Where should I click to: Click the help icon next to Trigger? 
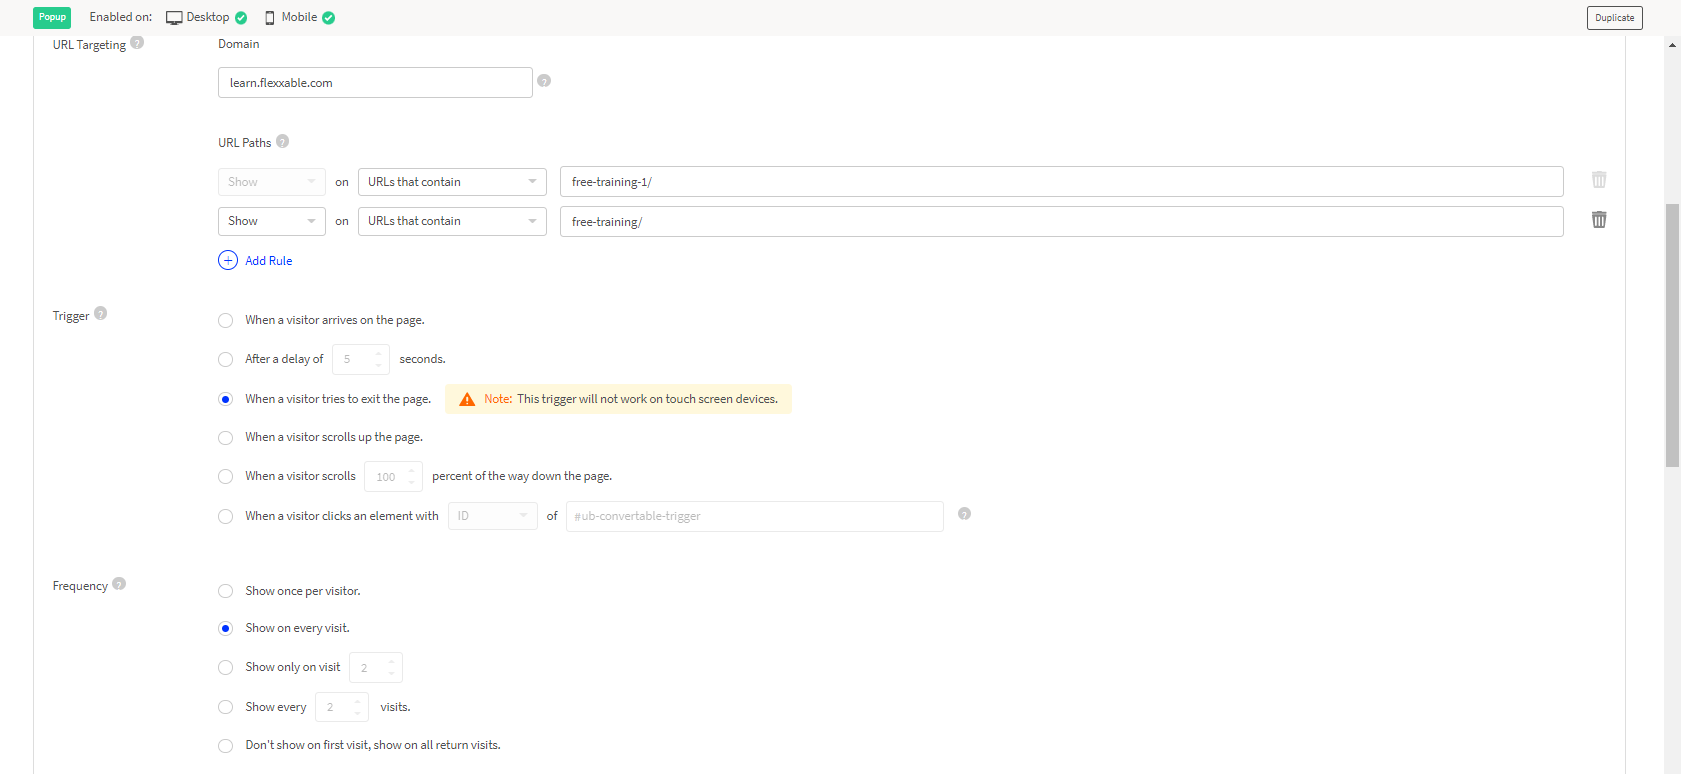100,314
